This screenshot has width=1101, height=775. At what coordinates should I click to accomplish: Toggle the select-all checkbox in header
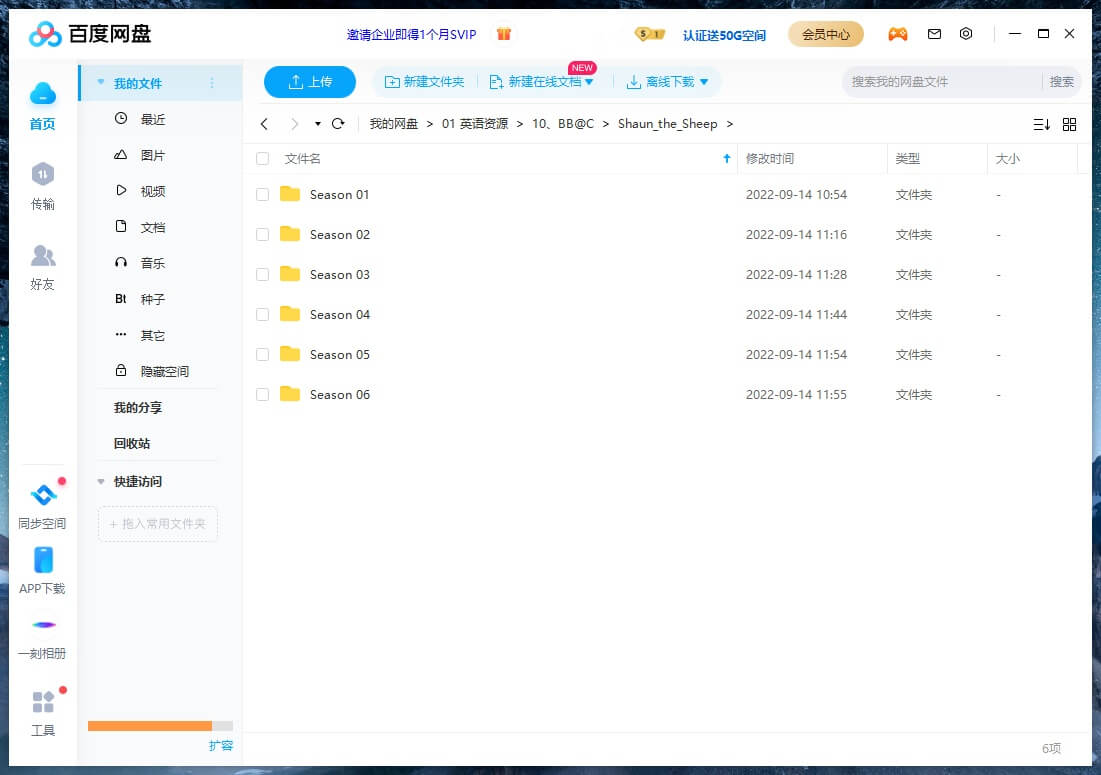tap(263, 159)
